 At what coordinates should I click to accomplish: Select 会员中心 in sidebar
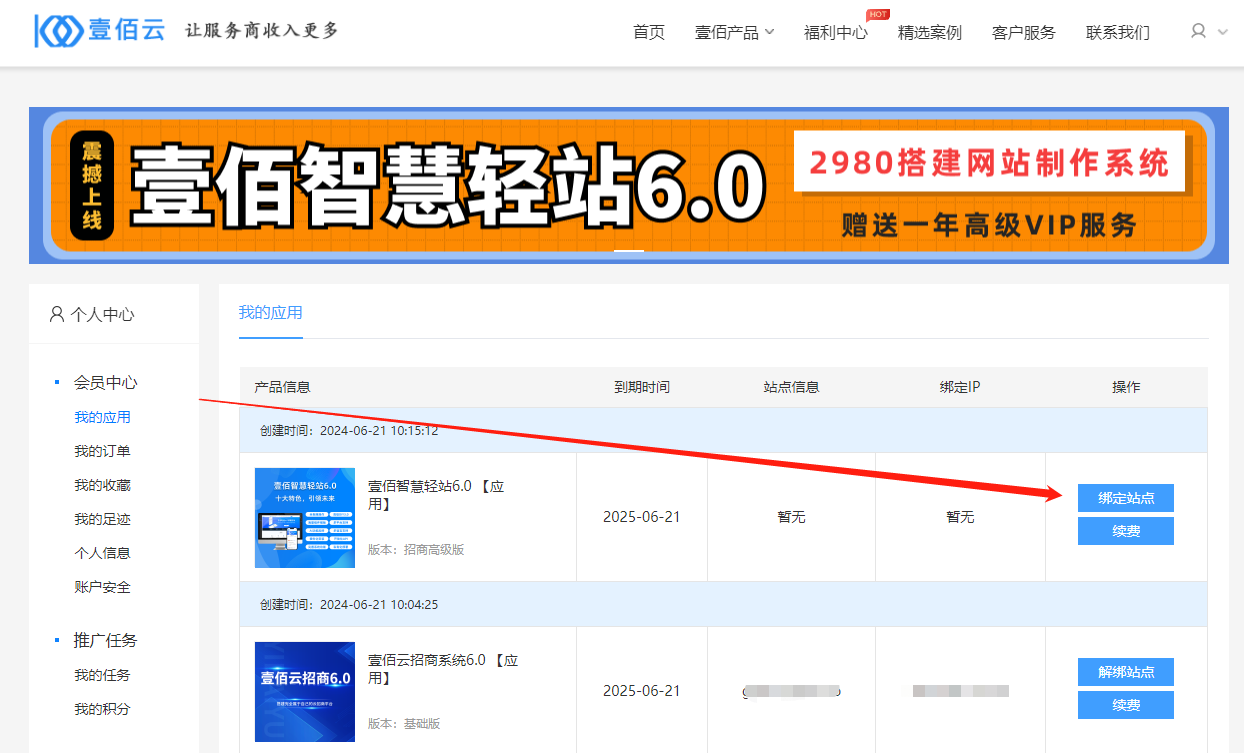click(x=106, y=382)
